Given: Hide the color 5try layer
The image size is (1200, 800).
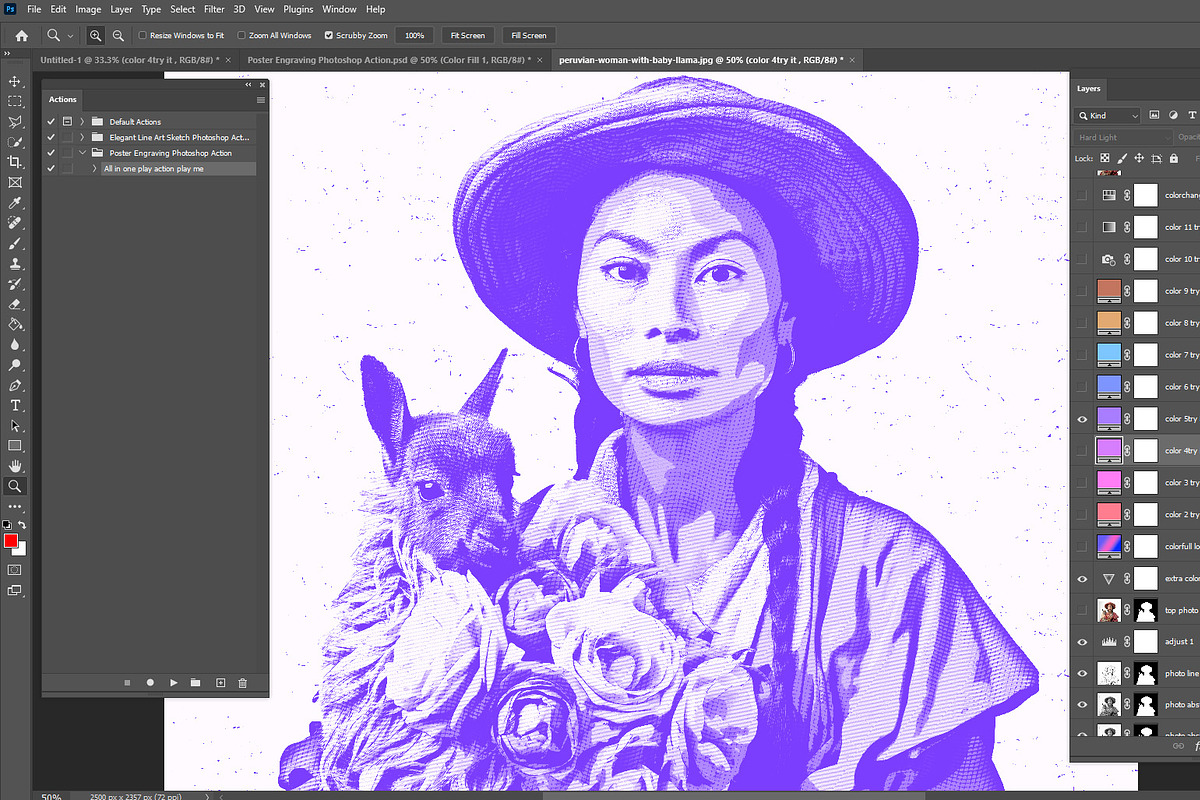Looking at the screenshot, I should pyautogui.click(x=1082, y=419).
